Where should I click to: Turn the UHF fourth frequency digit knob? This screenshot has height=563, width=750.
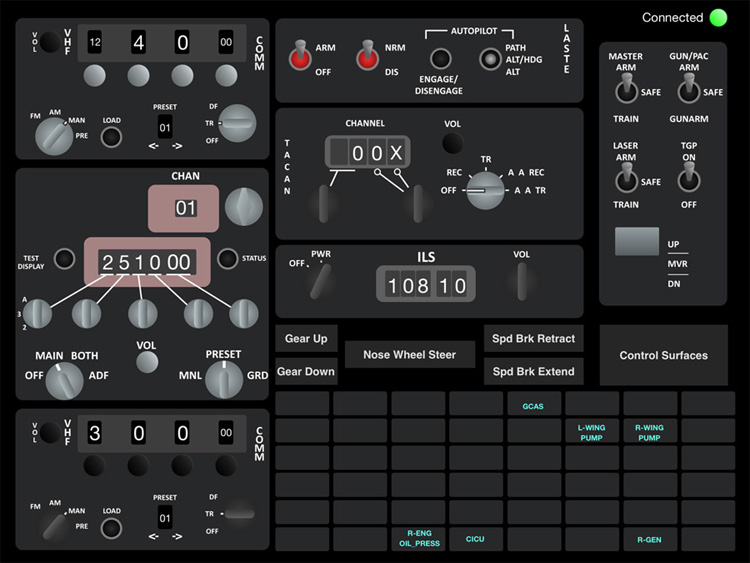click(199, 314)
